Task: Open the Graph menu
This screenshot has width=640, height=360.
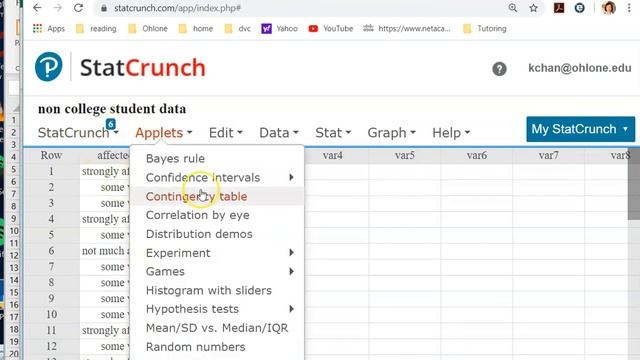Action: 391,133
